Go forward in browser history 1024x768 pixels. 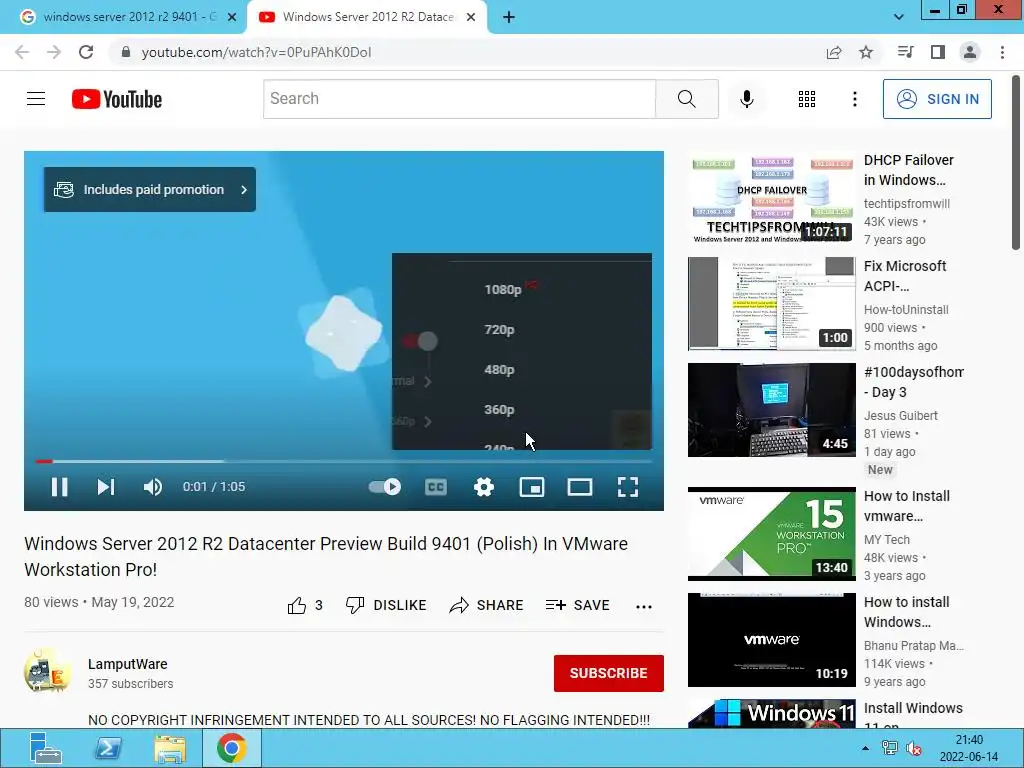click(54, 52)
